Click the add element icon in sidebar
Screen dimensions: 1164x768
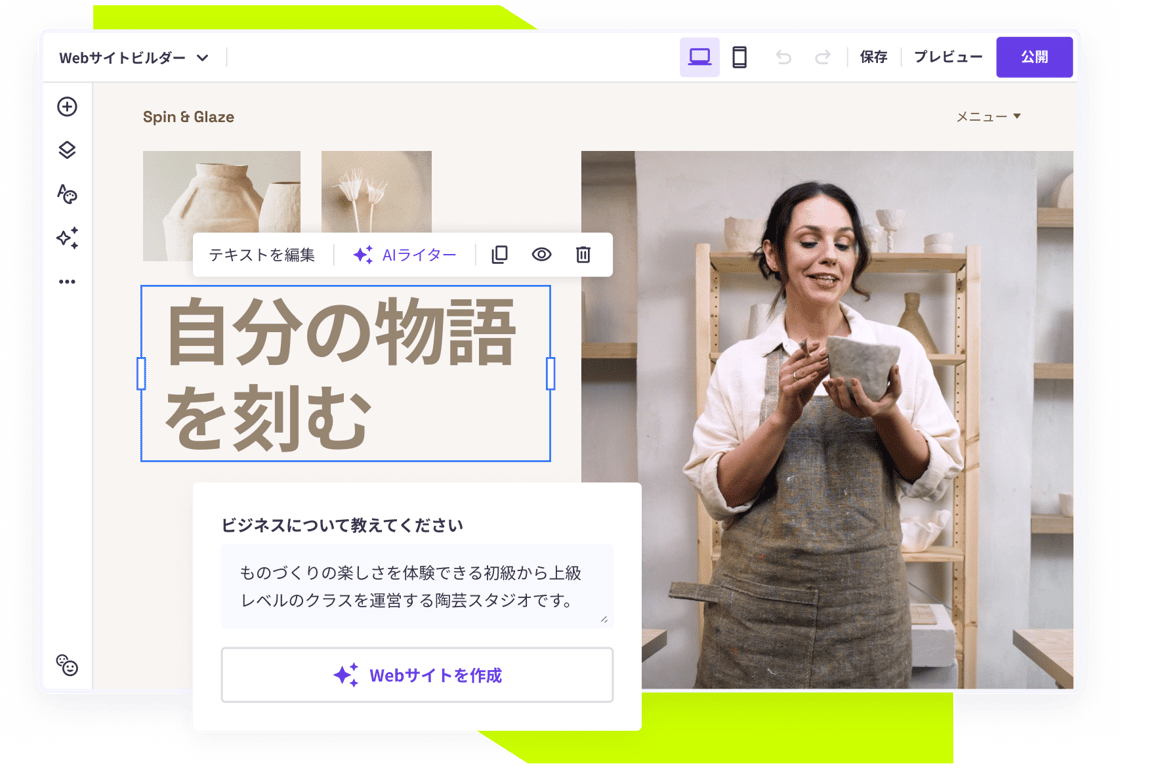(x=67, y=107)
